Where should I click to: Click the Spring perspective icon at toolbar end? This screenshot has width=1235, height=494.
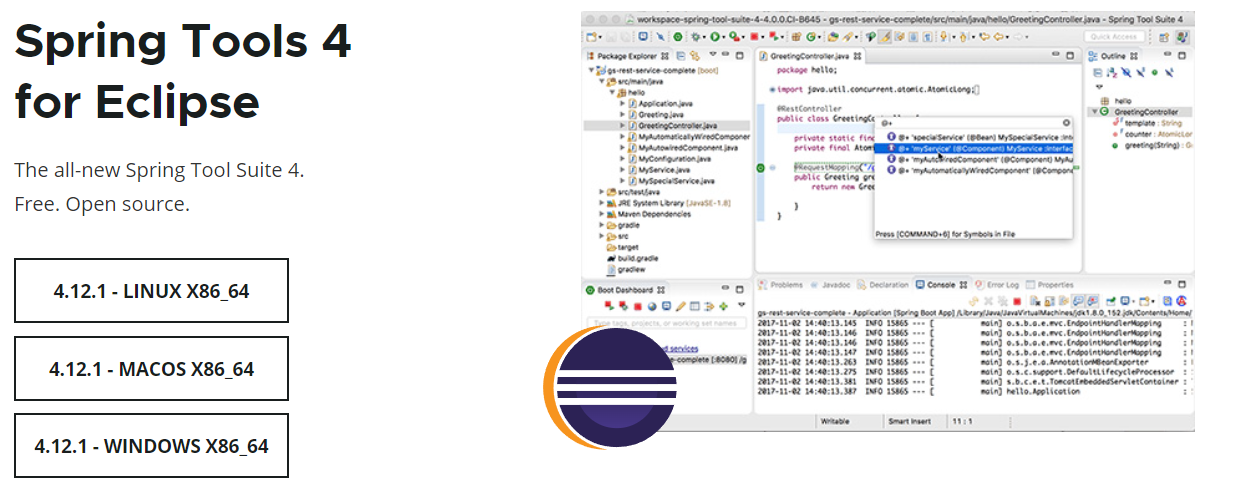pos(1182,37)
